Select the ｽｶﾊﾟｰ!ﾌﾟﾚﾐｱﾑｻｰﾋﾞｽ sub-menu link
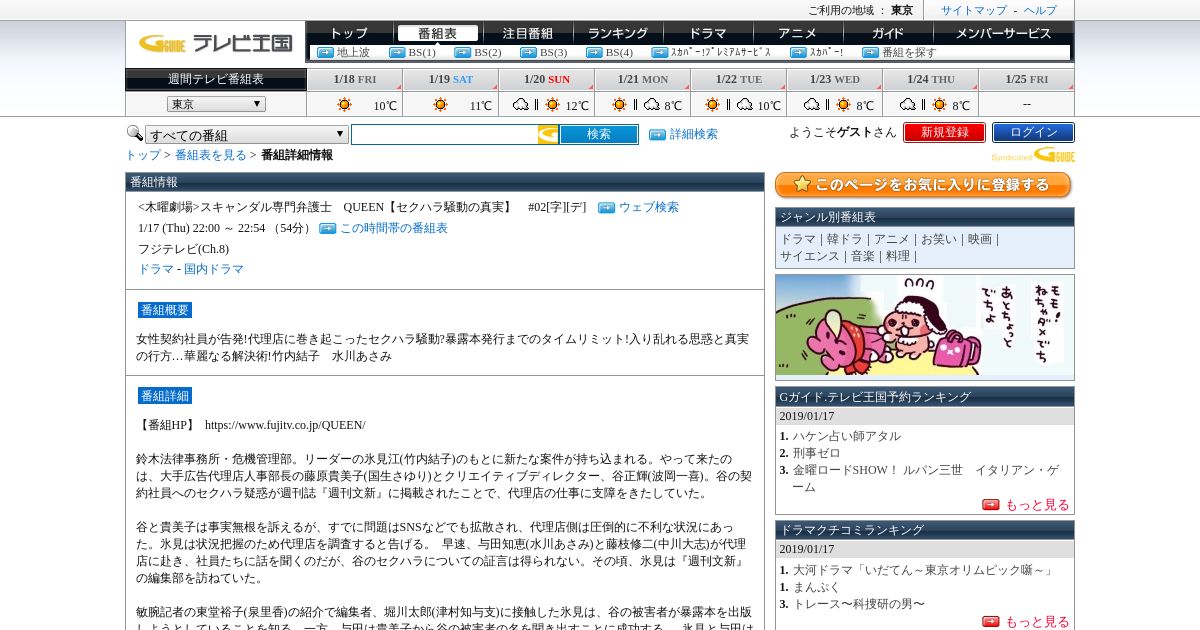 tap(721, 52)
